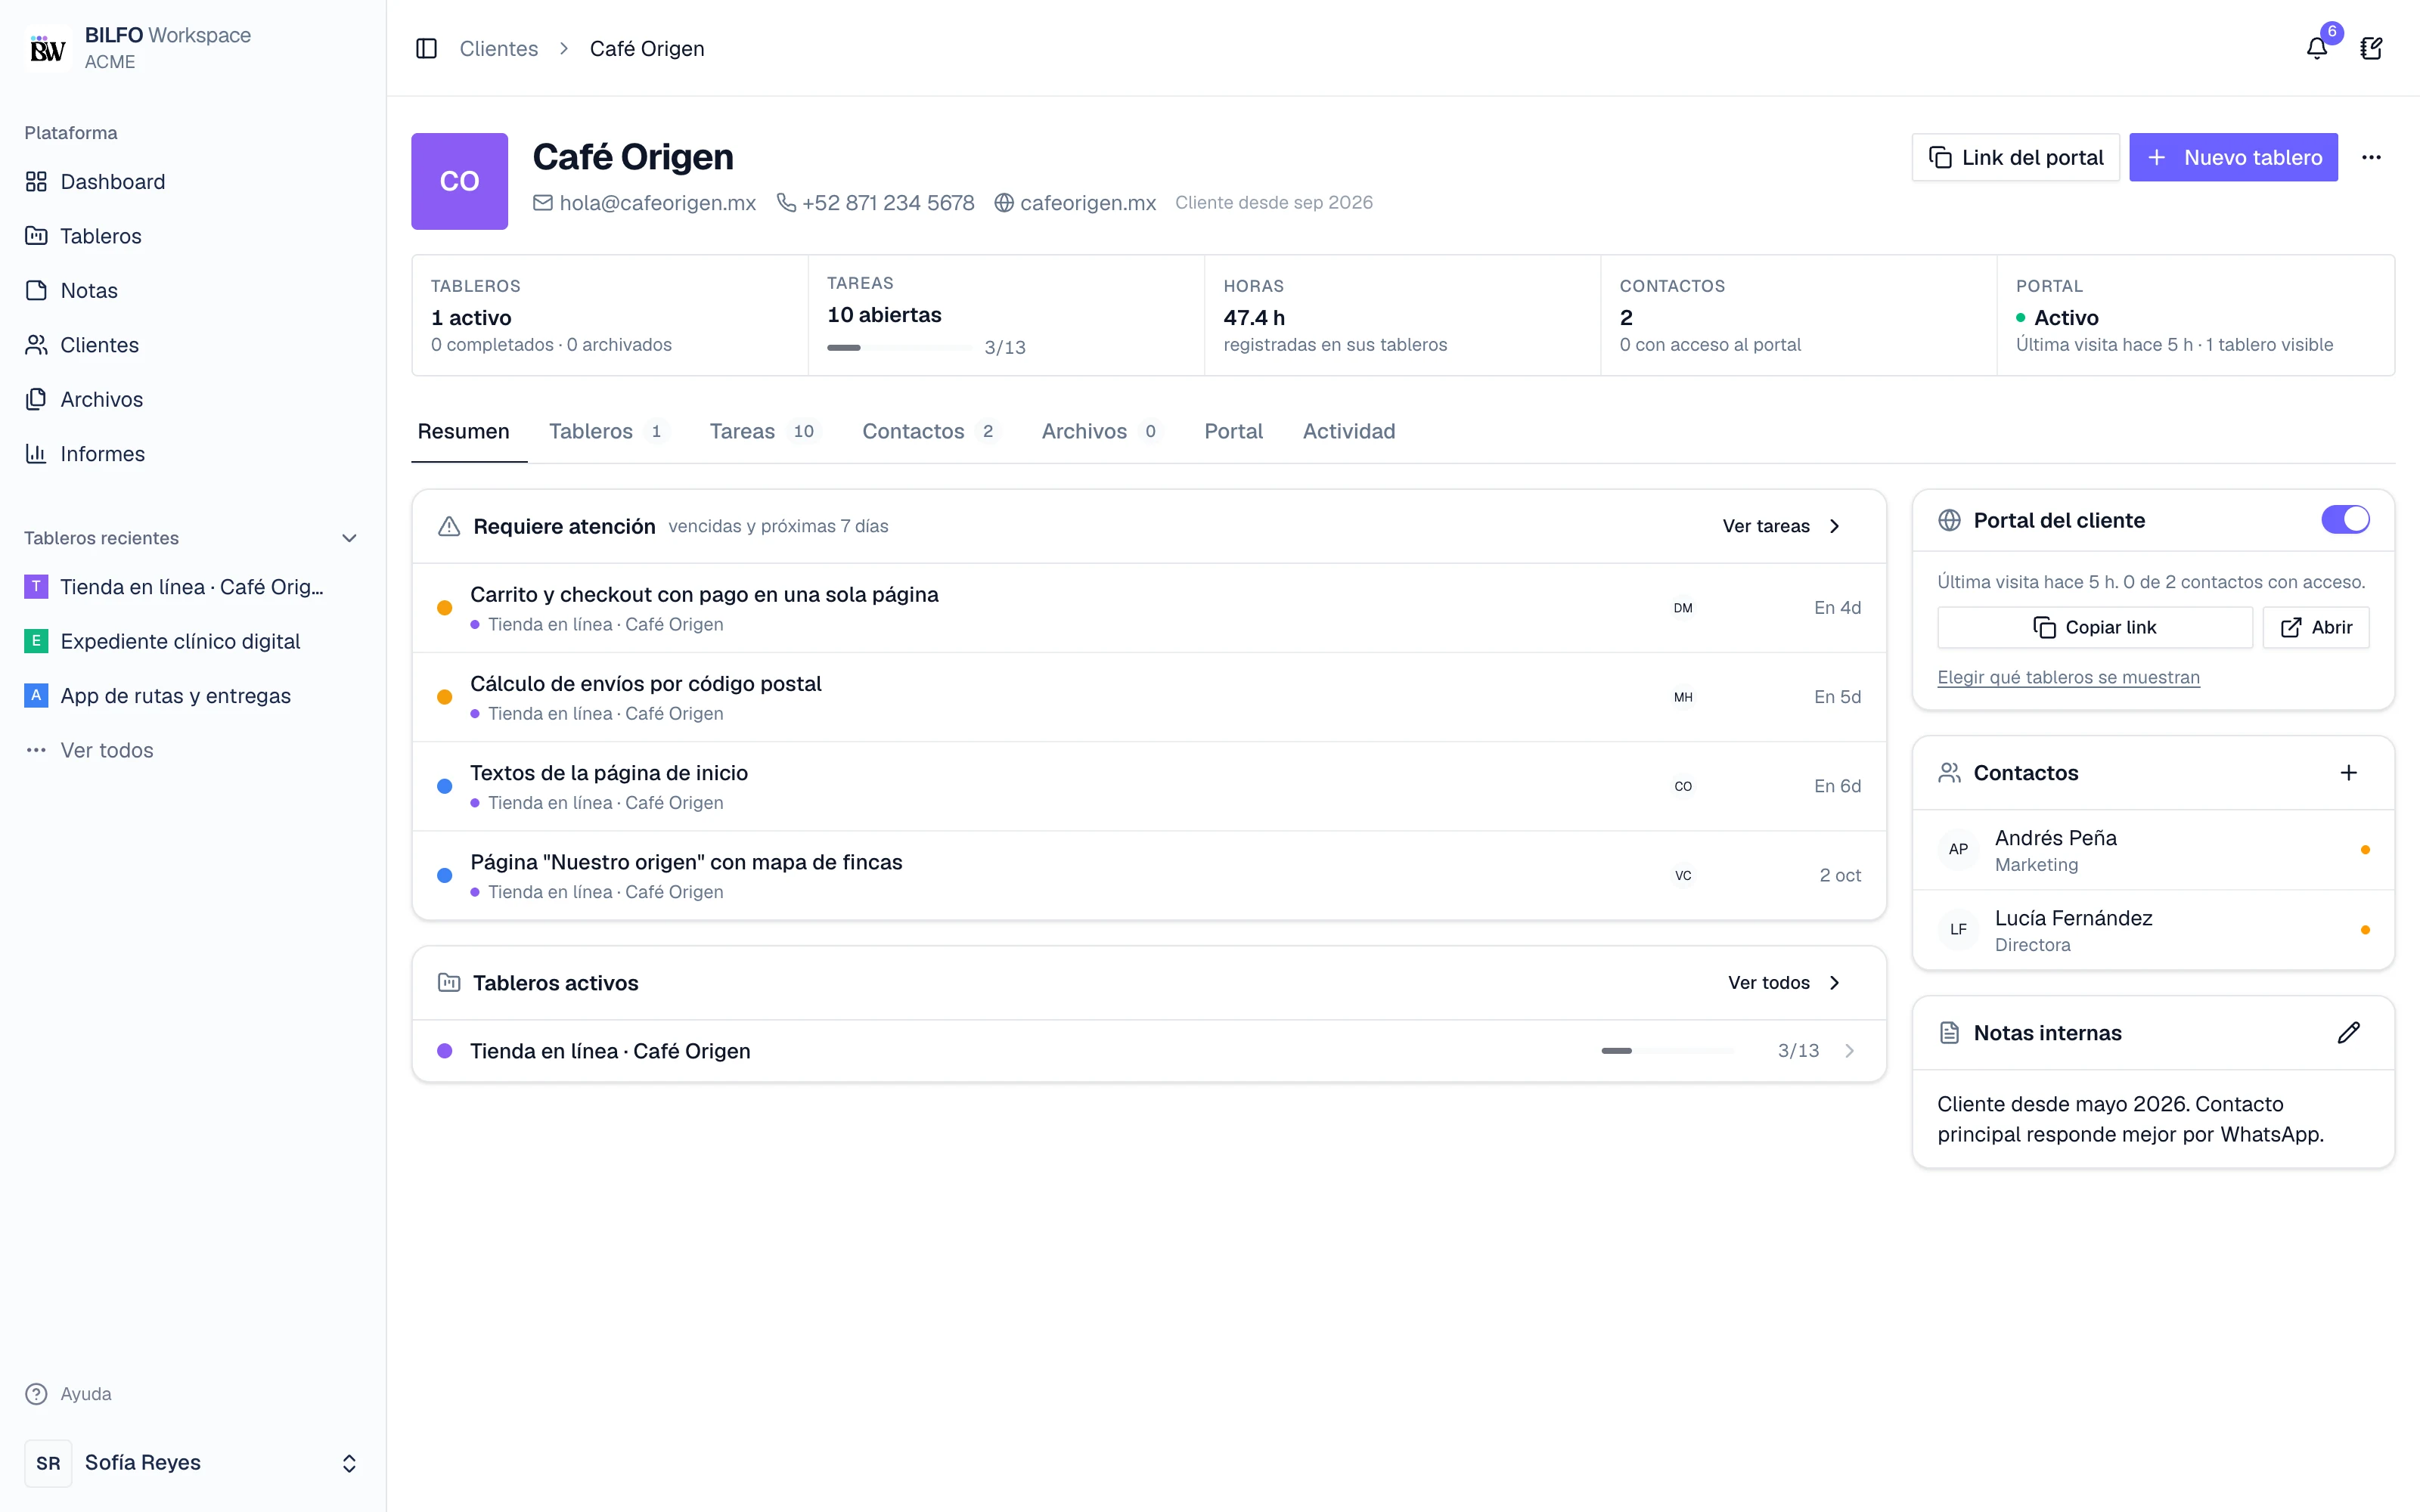
Task: Click the Nuevo tablero button
Action: click(x=2233, y=157)
